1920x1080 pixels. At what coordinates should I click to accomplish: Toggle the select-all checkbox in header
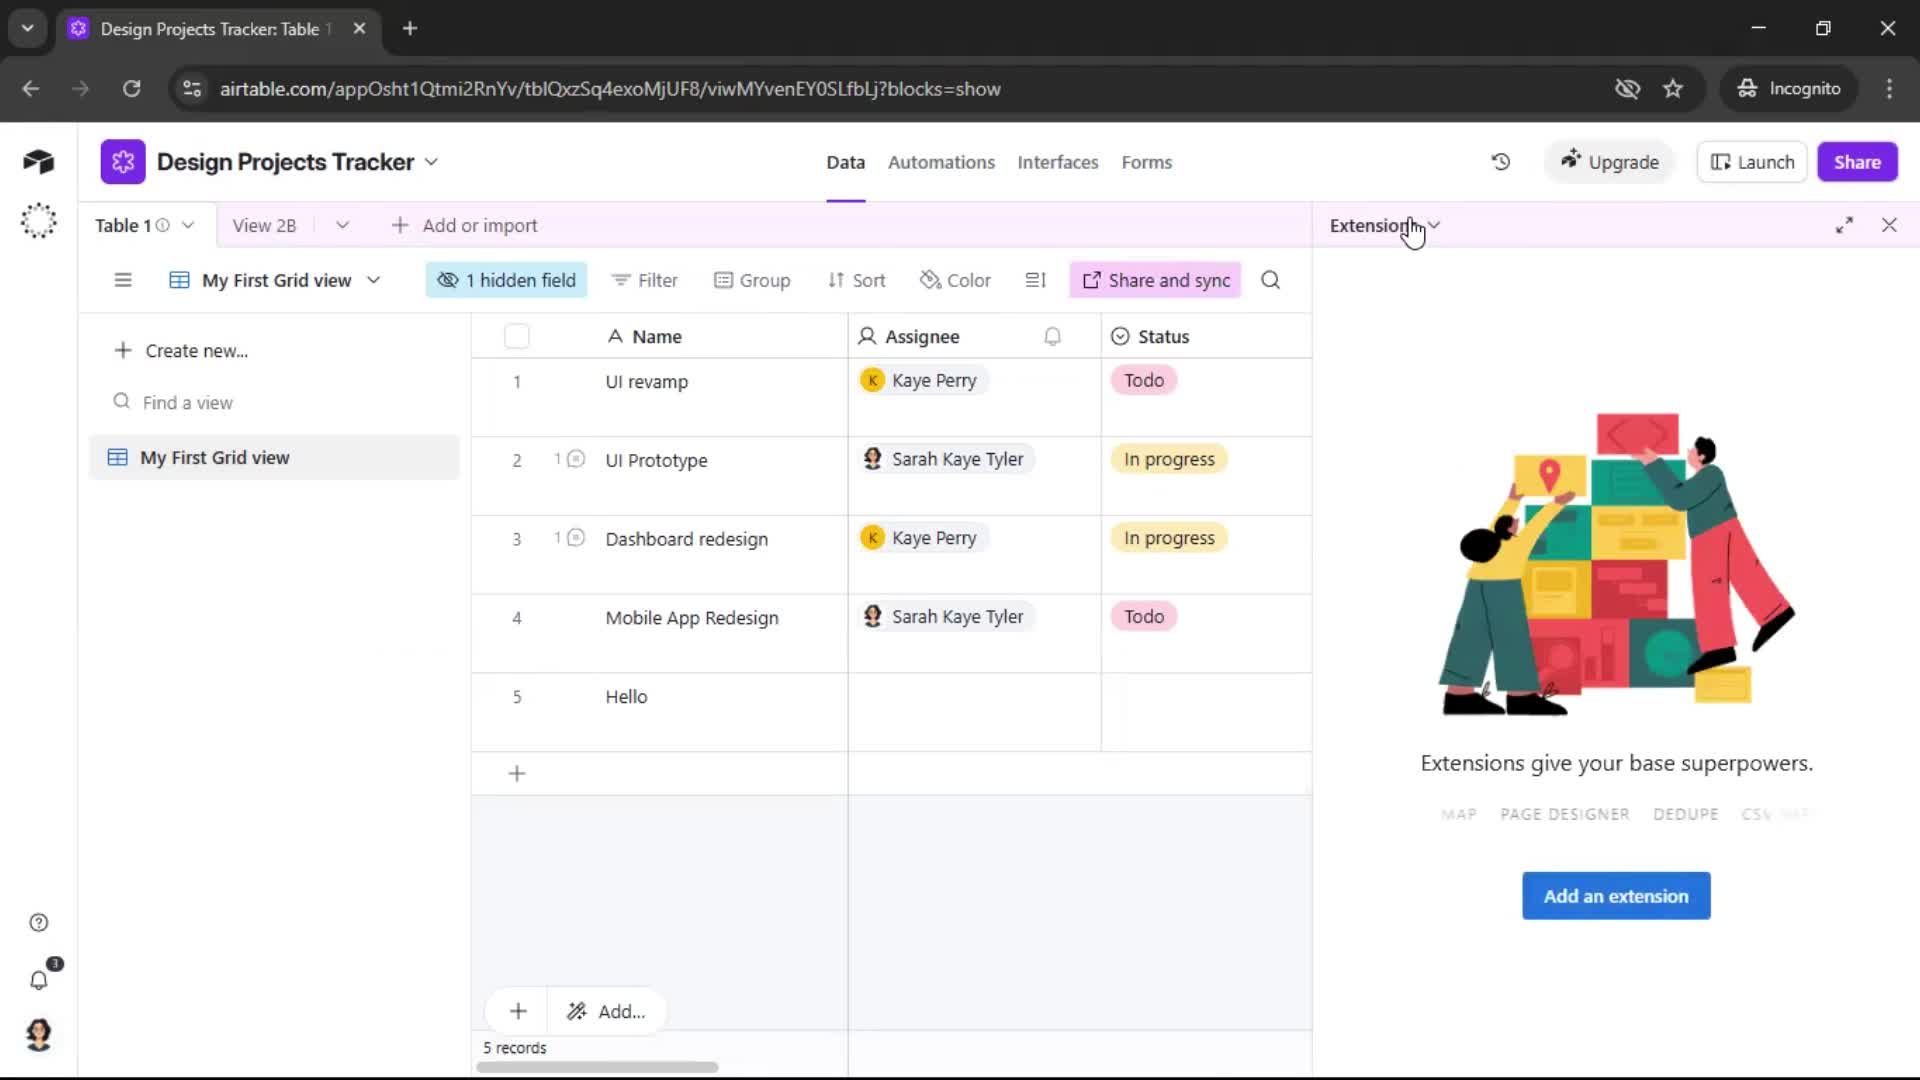point(517,336)
